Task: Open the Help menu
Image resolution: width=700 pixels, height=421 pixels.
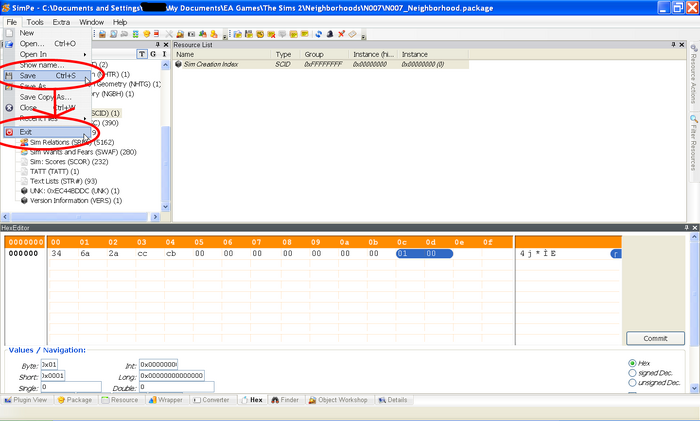Action: pos(120,22)
